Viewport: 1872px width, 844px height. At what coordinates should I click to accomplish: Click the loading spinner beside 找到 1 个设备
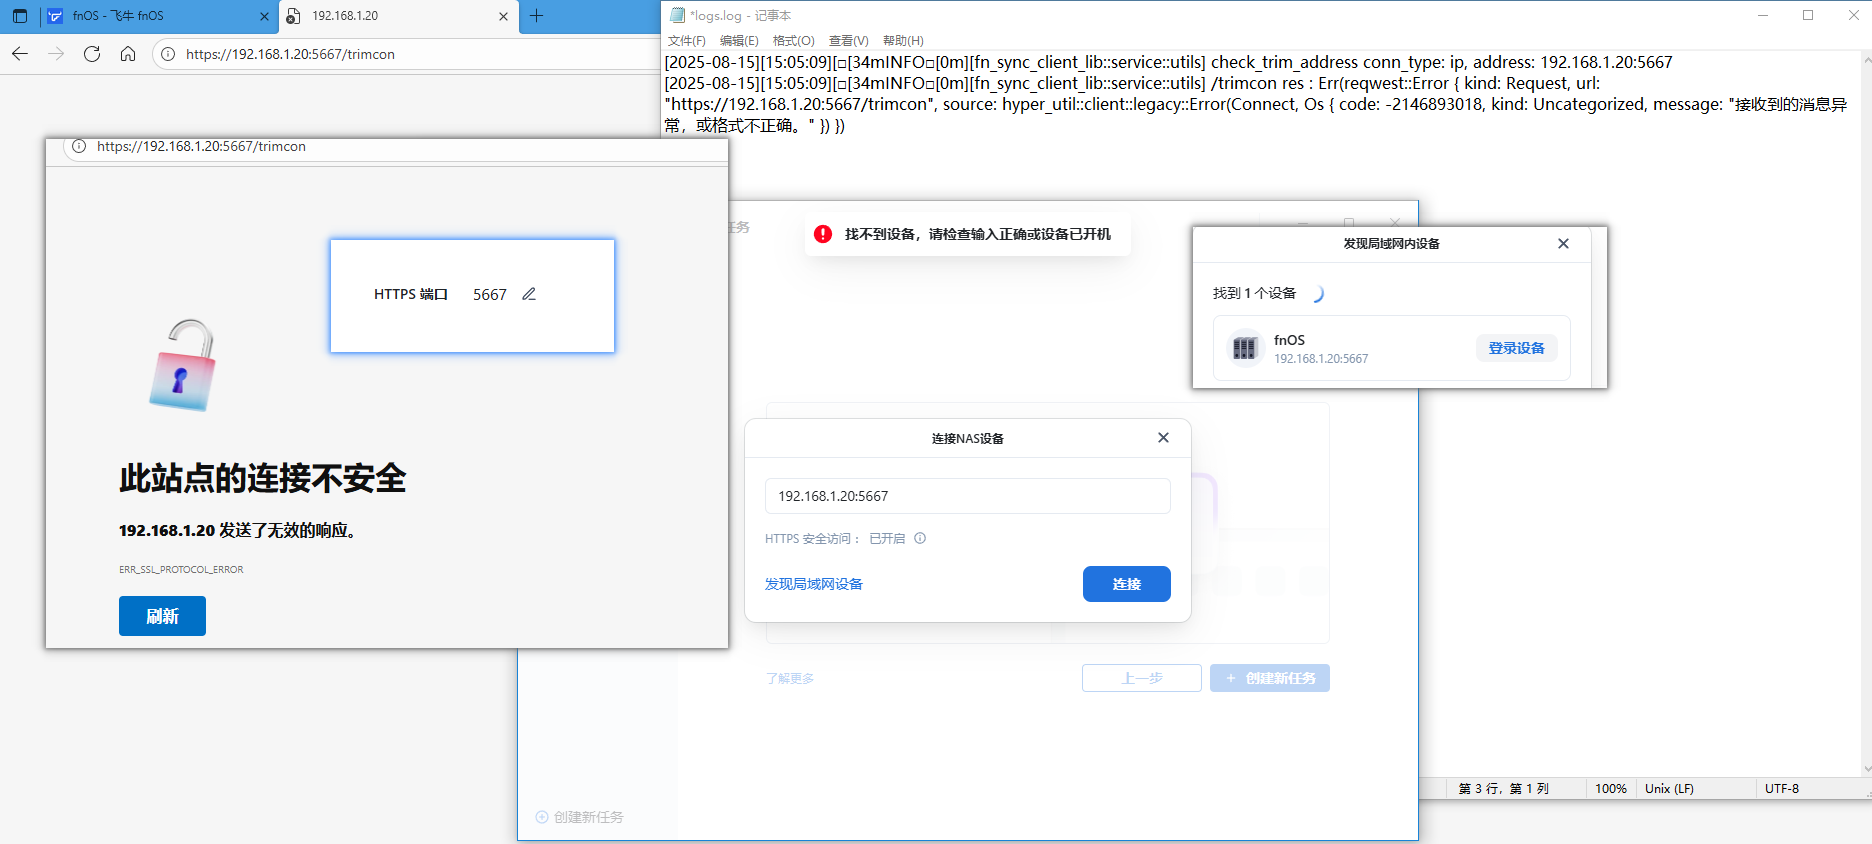(1317, 294)
